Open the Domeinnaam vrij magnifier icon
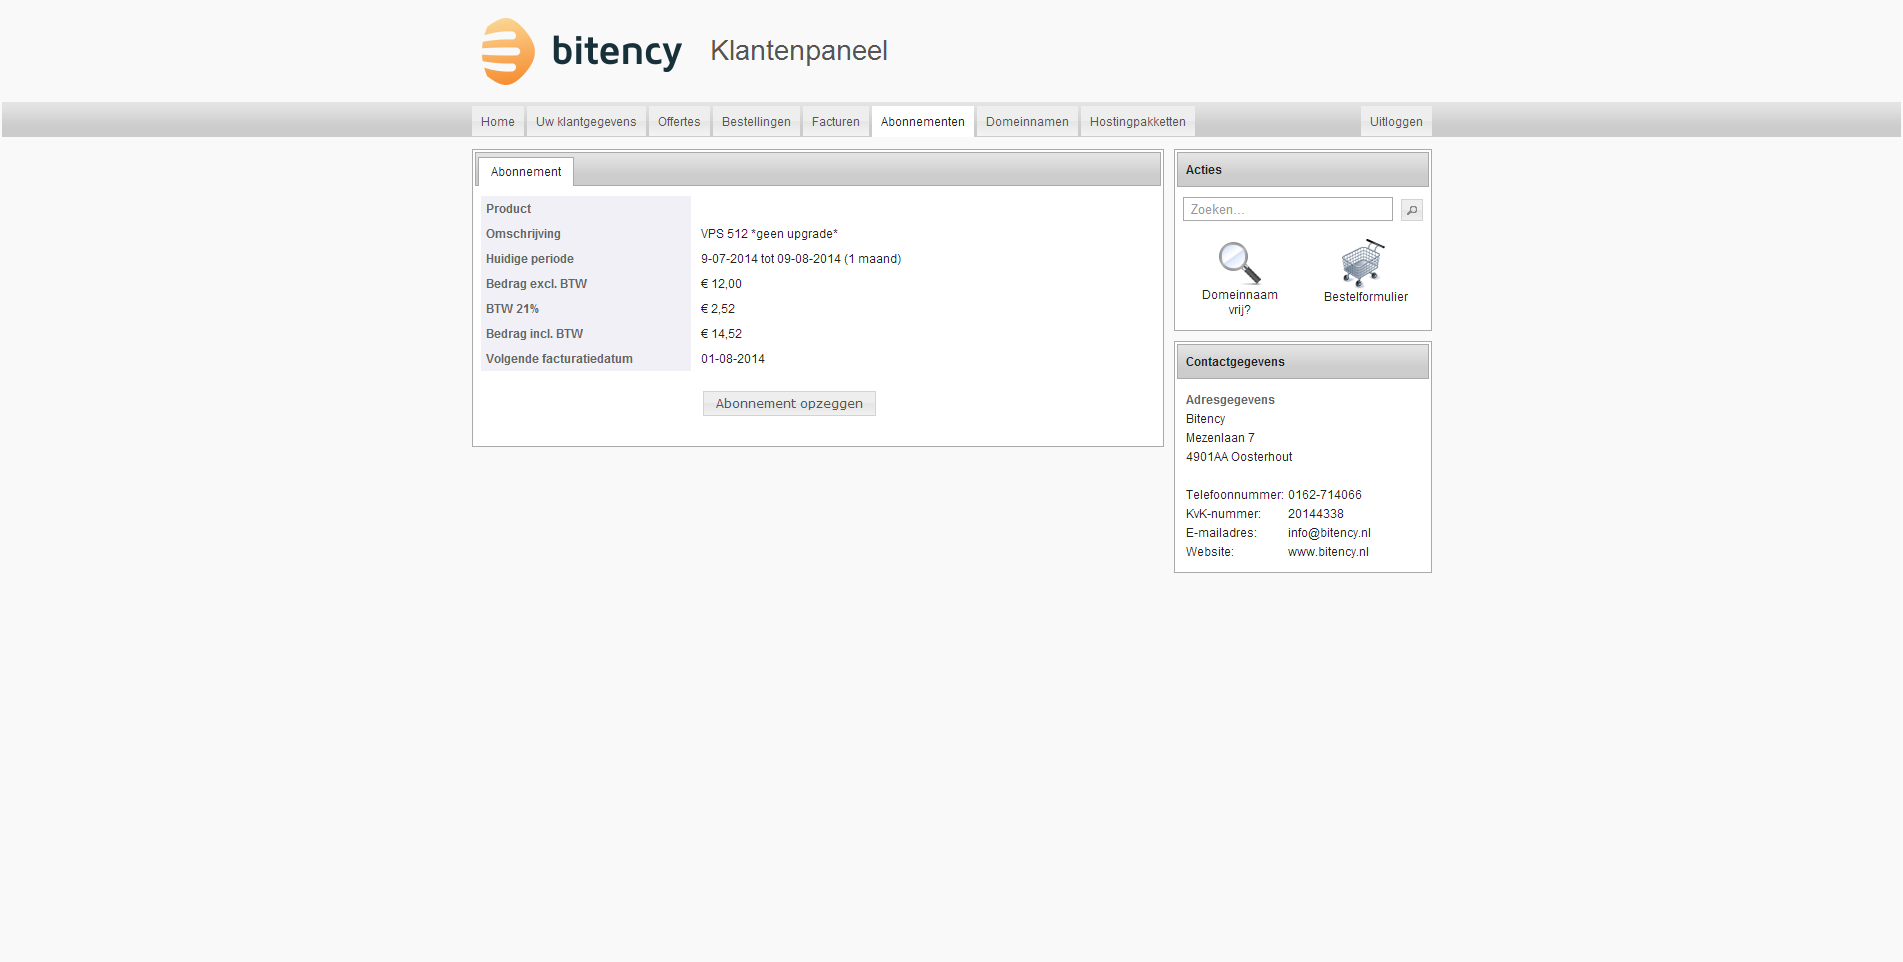 [x=1239, y=263]
